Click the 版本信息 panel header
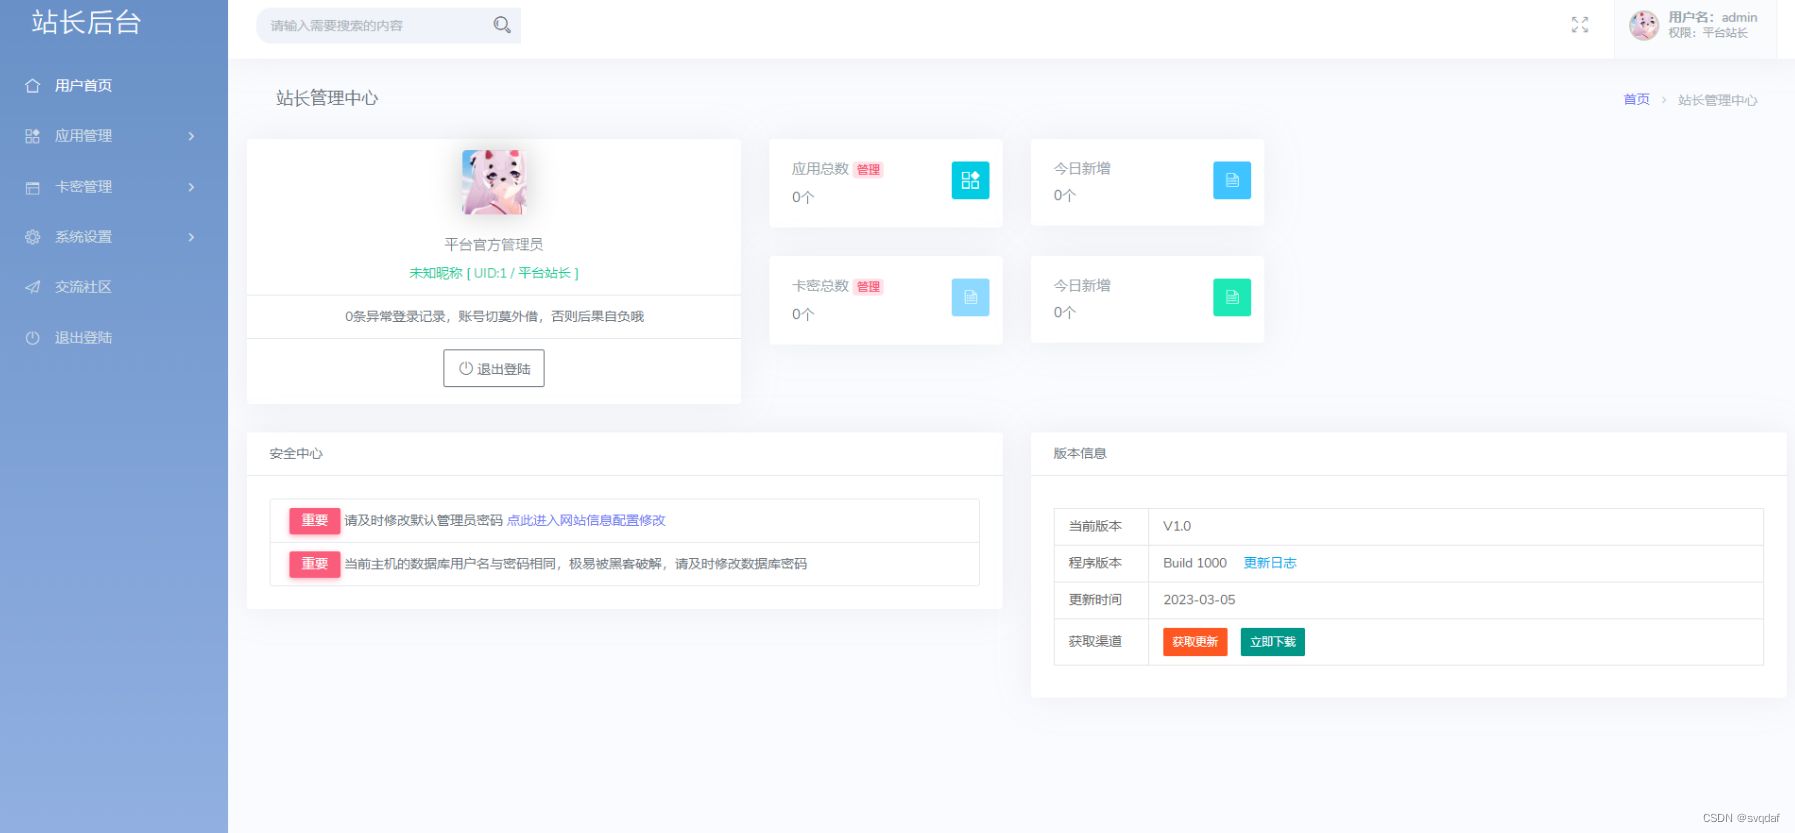The height and width of the screenshot is (833, 1795). (1080, 454)
